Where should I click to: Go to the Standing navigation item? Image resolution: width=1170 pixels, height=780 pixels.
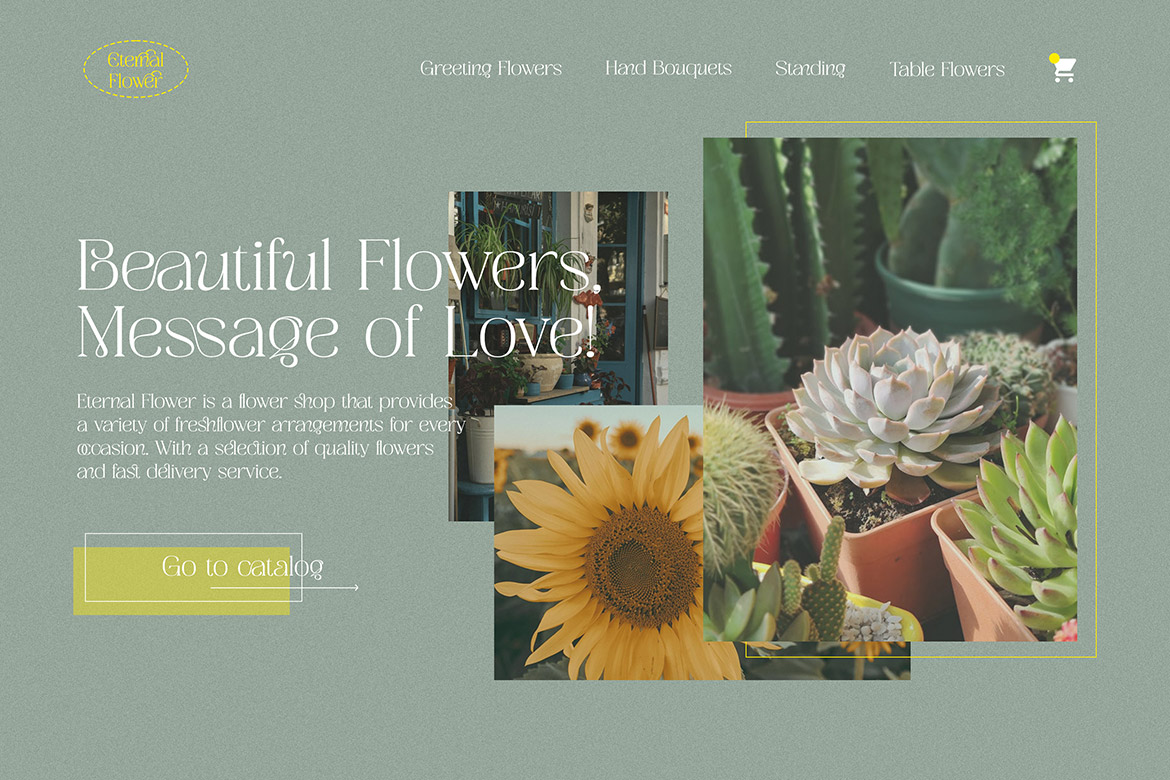[810, 69]
